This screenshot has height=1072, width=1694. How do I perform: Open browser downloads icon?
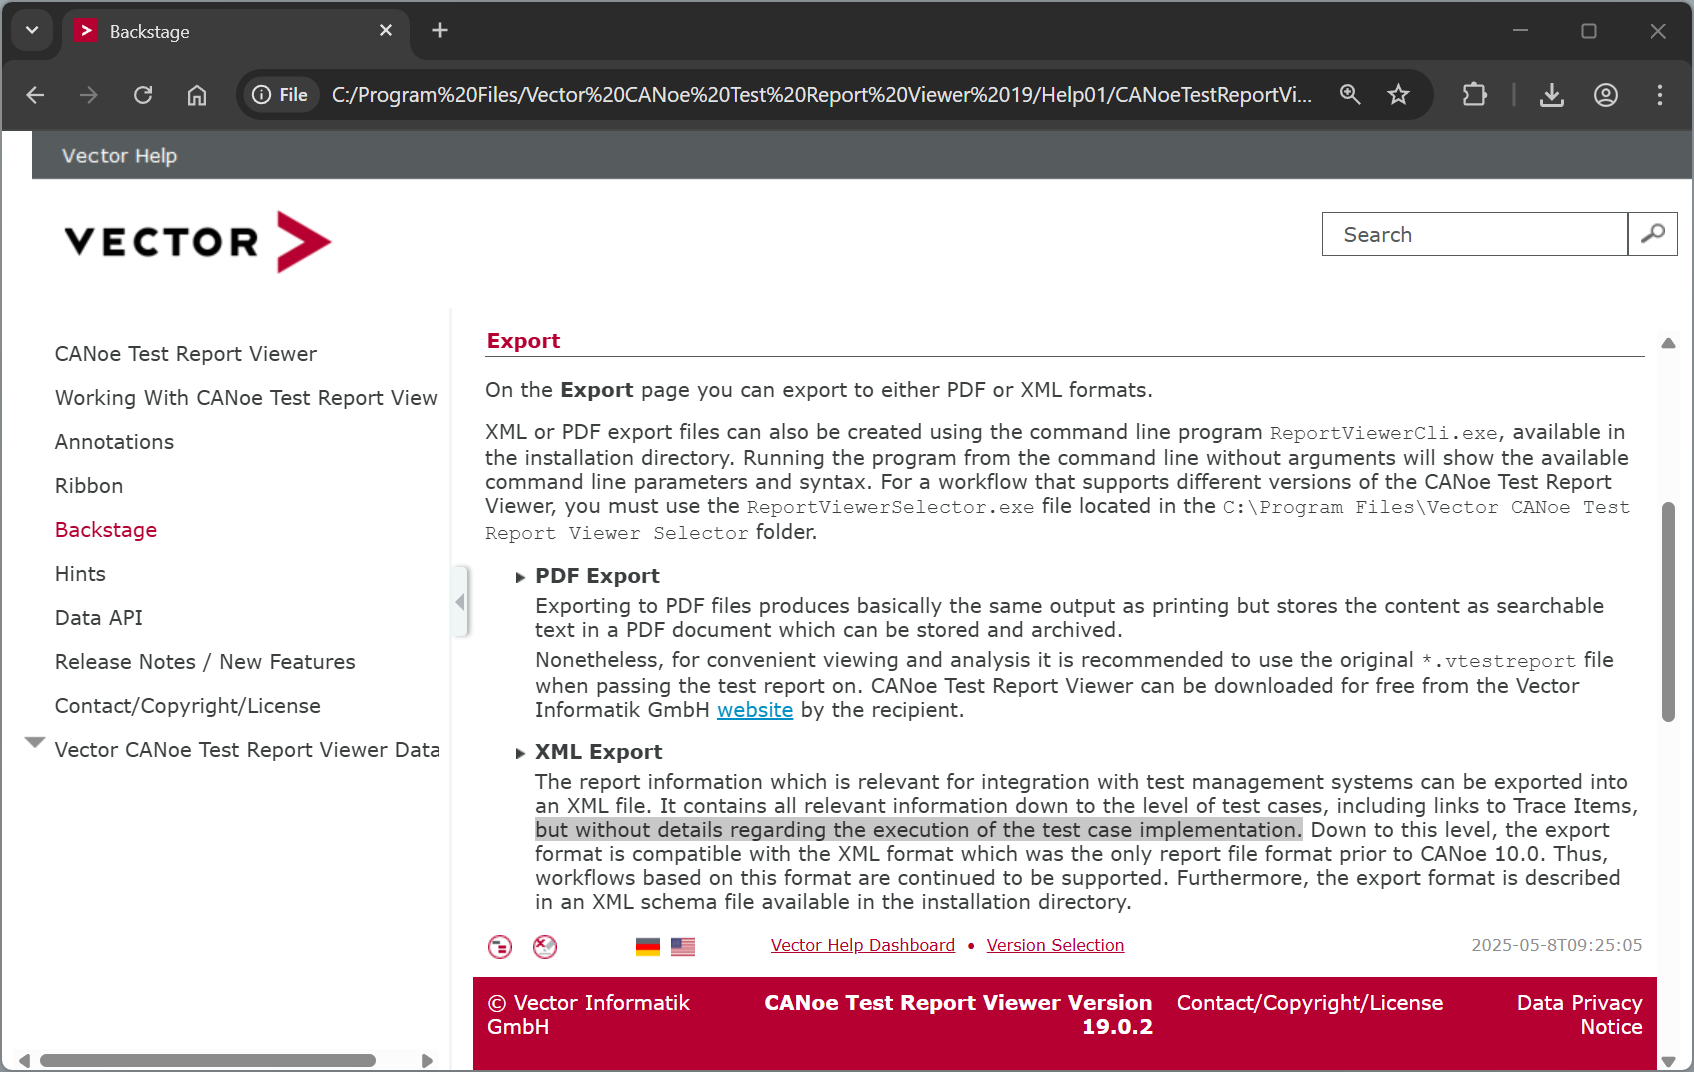[x=1551, y=95]
